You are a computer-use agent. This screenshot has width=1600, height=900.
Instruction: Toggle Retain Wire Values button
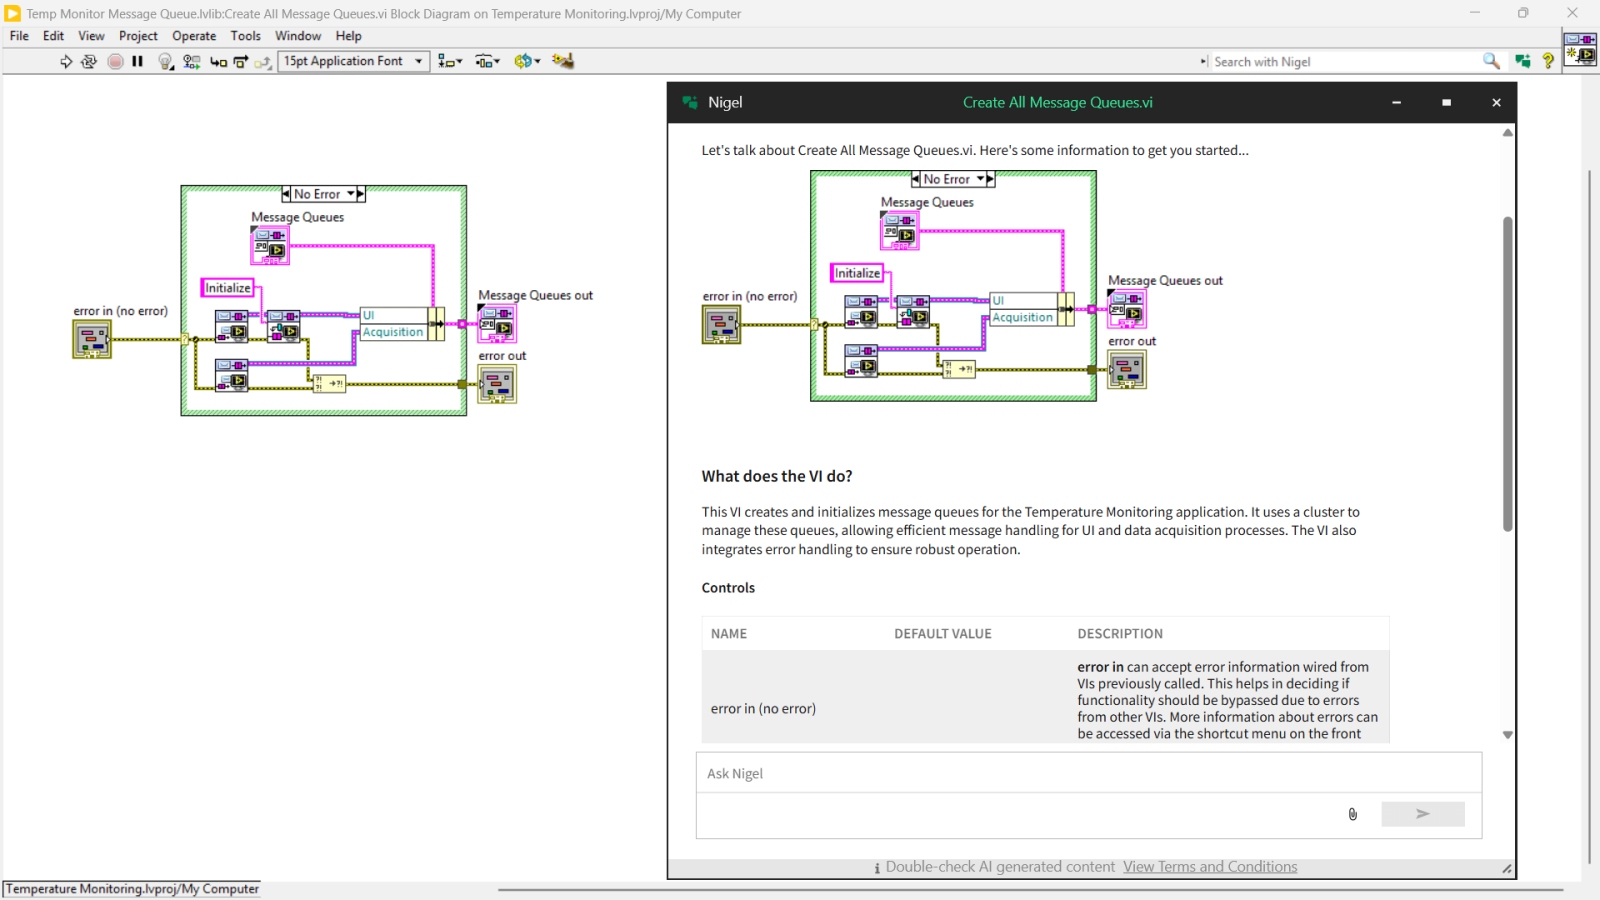tap(192, 62)
